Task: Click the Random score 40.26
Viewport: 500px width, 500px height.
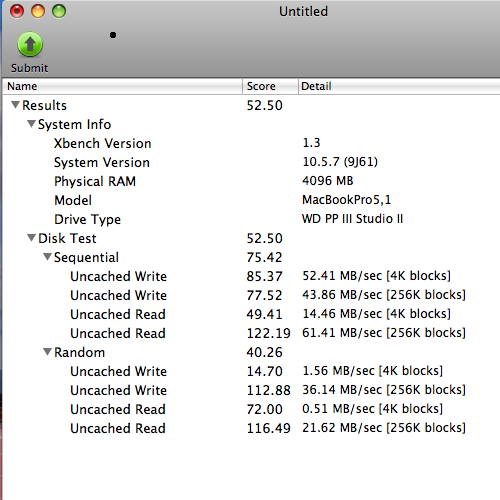Action: pos(264,352)
